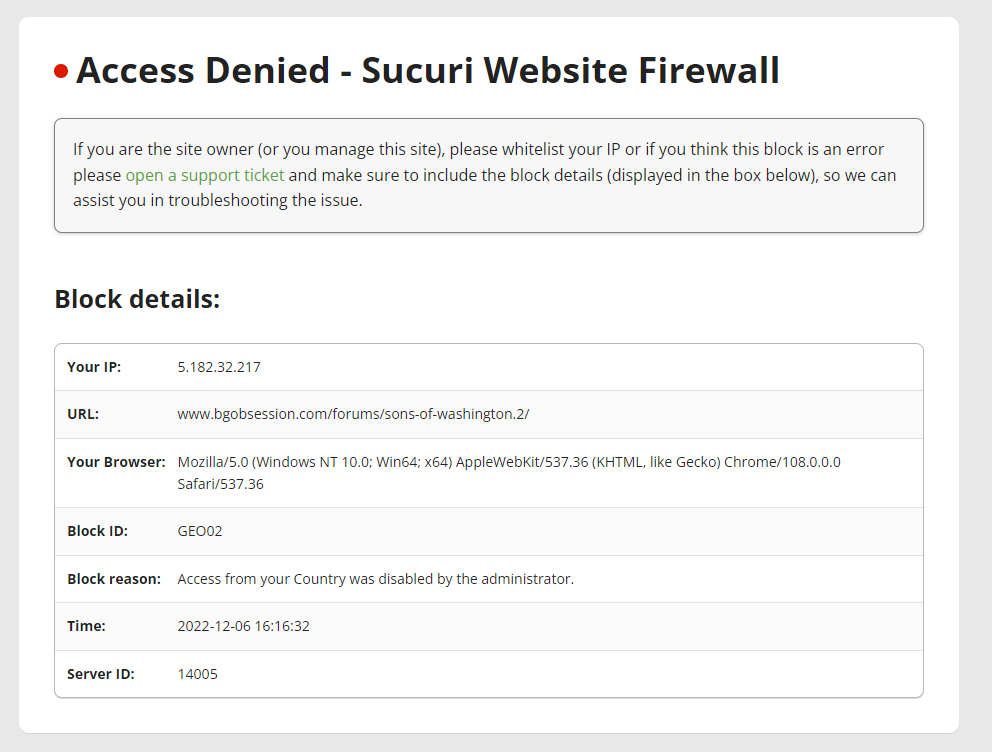Click the Access Denied heading text

pos(428,70)
